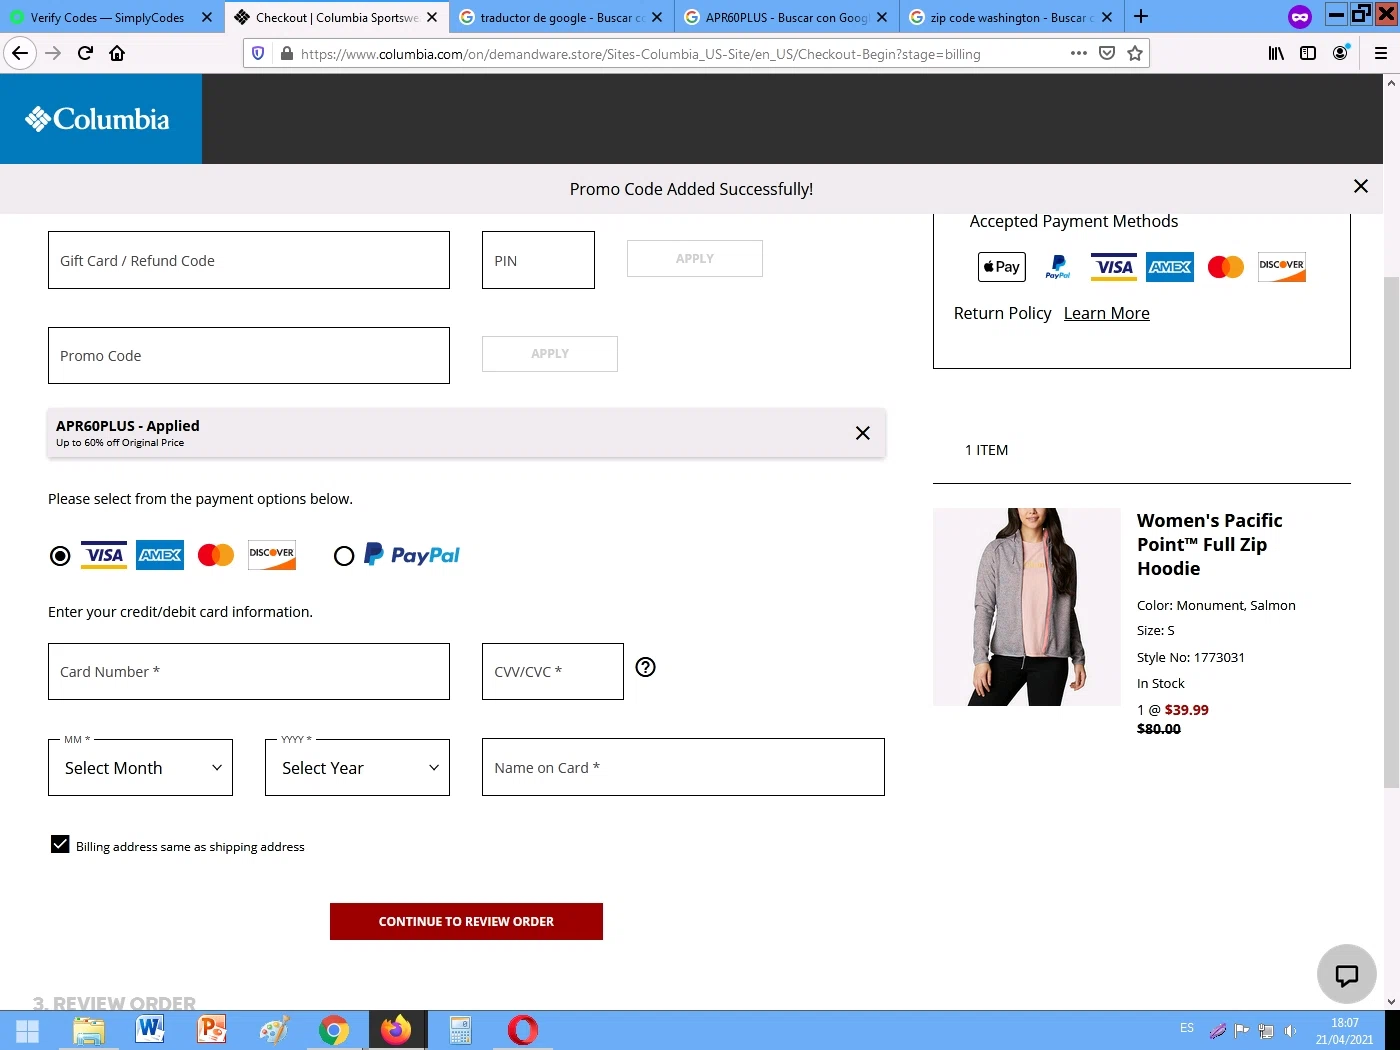The image size is (1400, 1050).
Task: Open Chrome from the taskbar
Action: click(334, 1030)
